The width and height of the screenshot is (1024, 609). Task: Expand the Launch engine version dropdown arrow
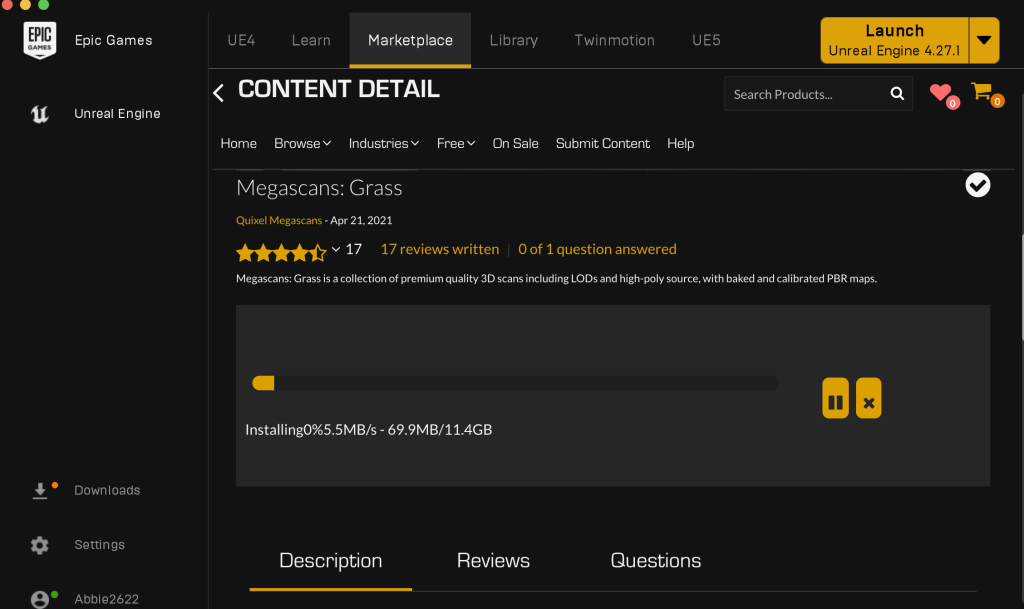(x=984, y=40)
